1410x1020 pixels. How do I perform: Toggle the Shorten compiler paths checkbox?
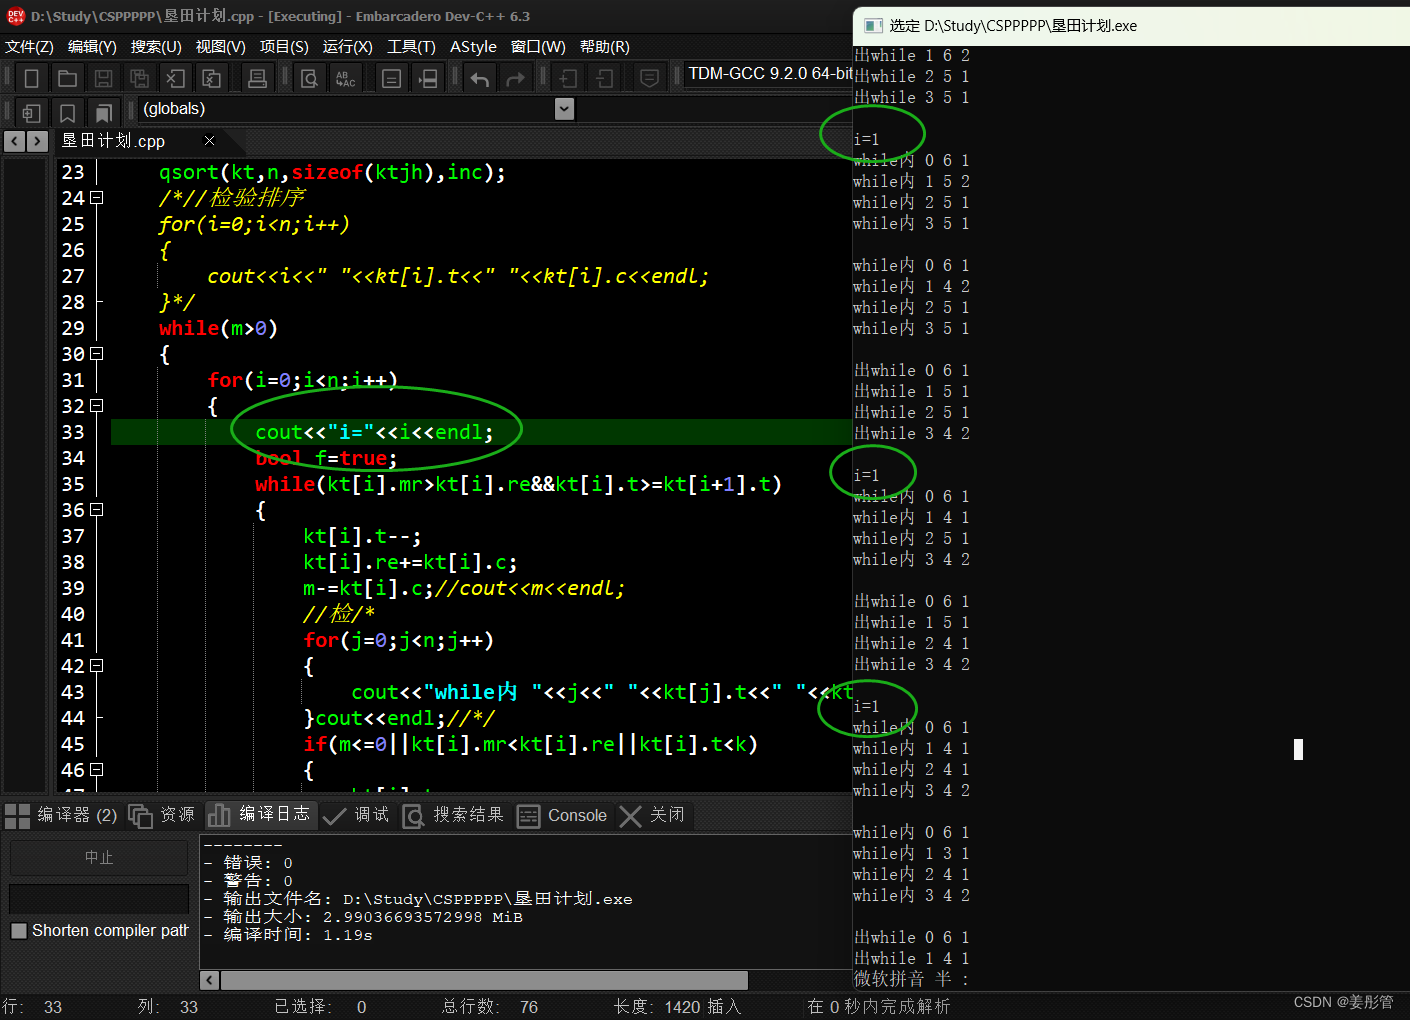[x=19, y=931]
